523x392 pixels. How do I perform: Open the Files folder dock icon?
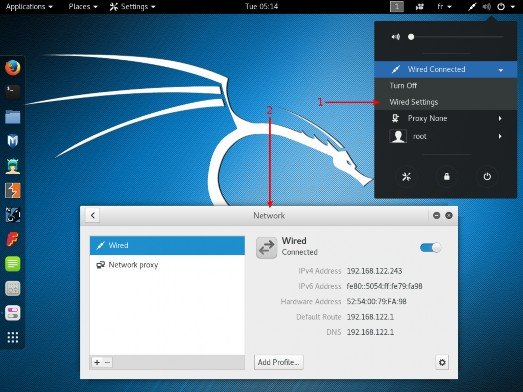point(13,117)
